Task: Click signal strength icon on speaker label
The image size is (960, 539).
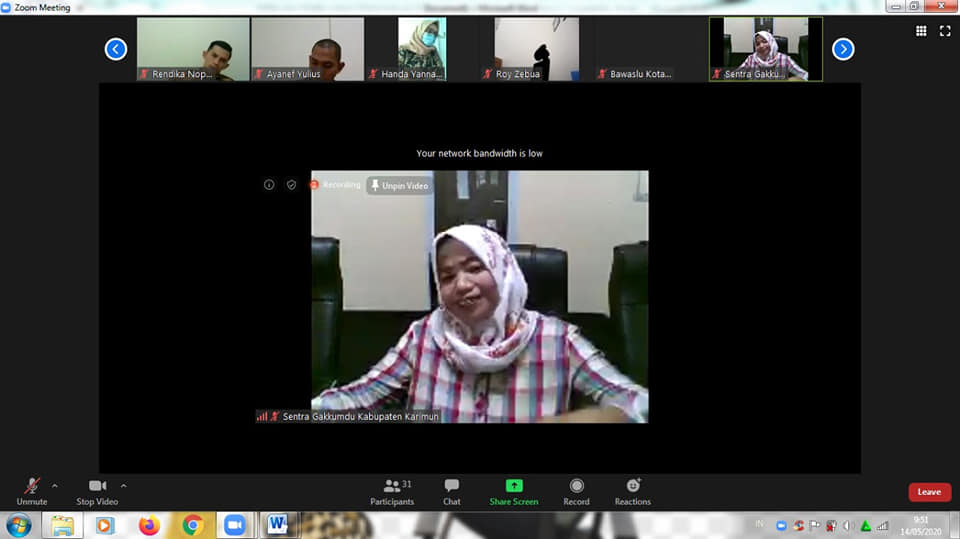Action: [x=262, y=416]
